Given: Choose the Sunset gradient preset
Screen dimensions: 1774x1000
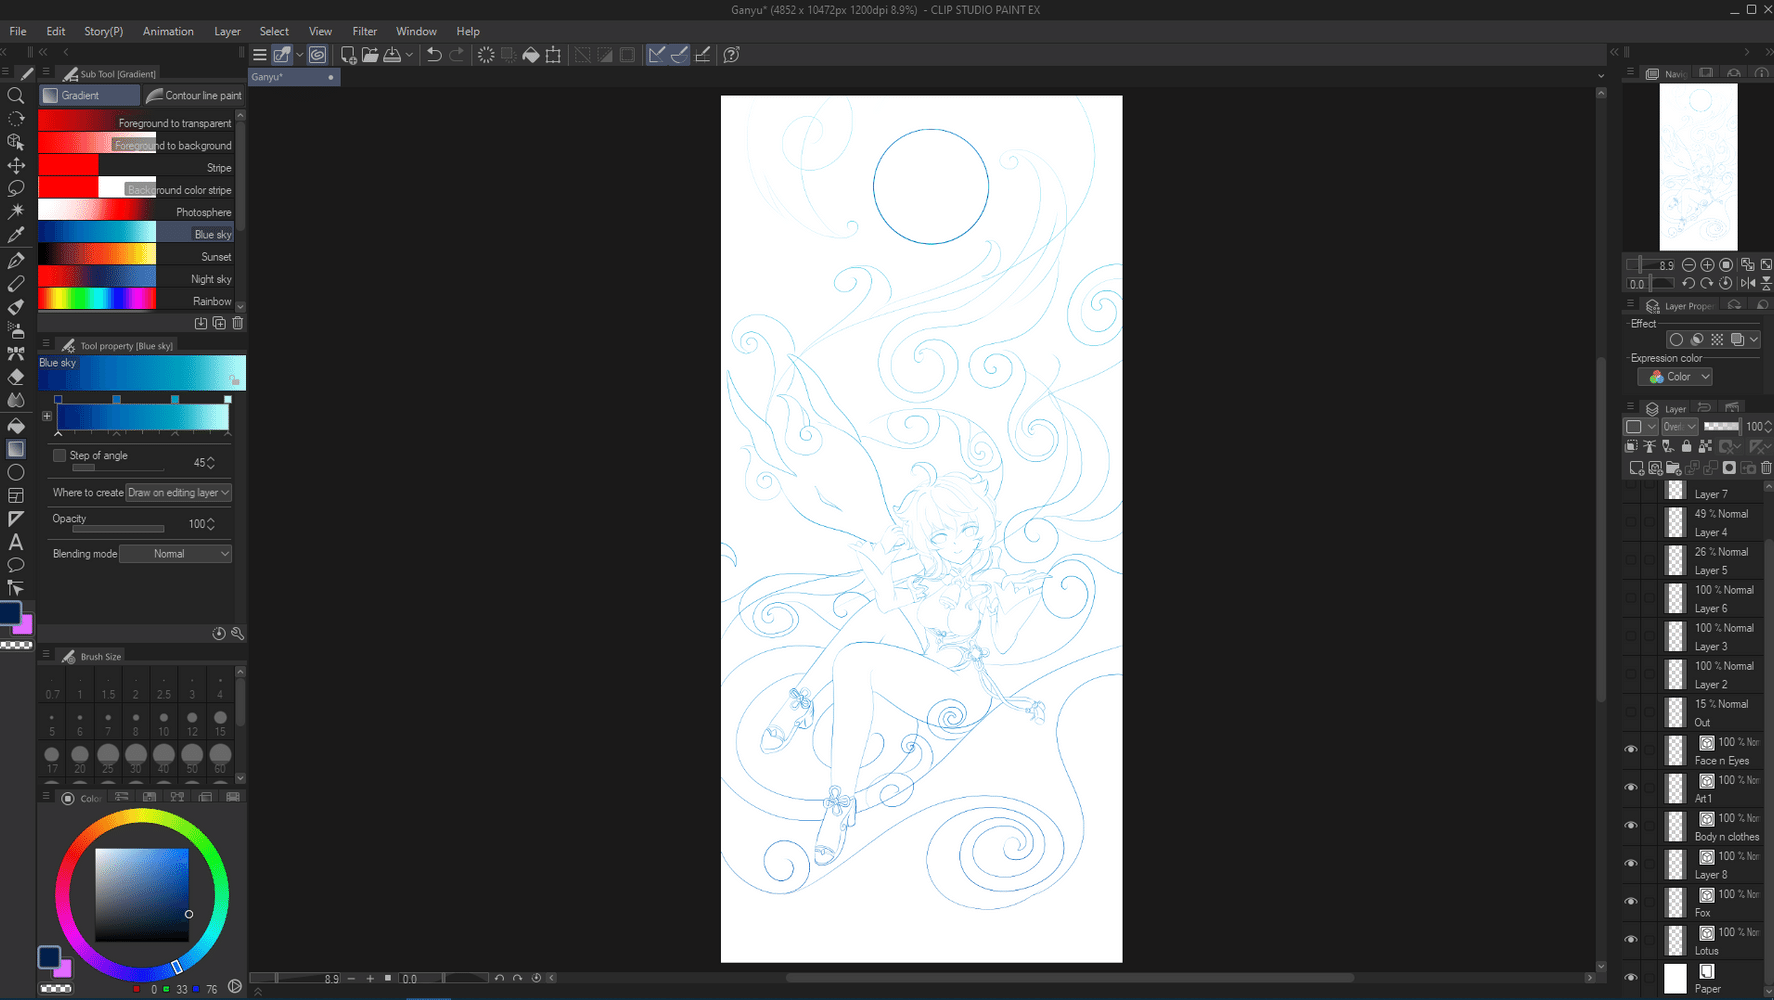Looking at the screenshot, I should click(x=136, y=257).
